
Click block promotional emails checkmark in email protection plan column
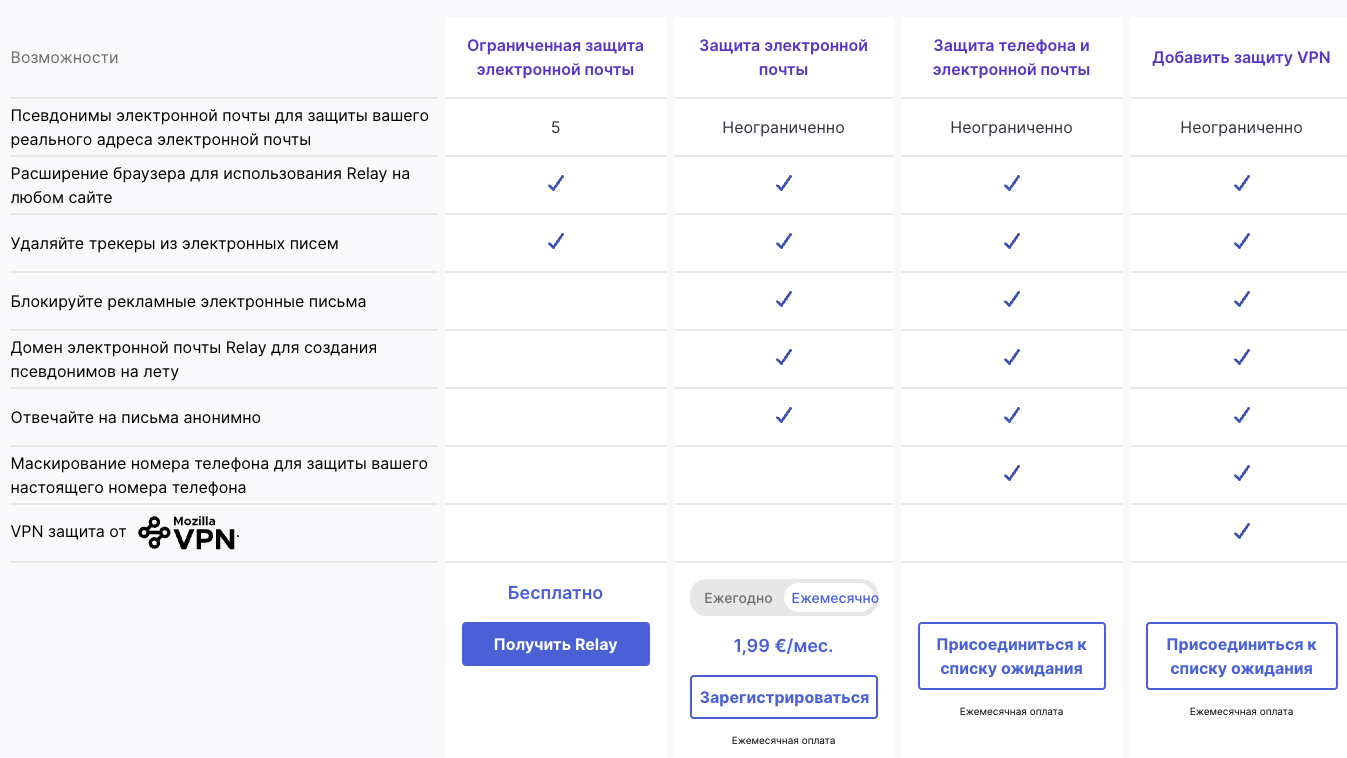783,299
